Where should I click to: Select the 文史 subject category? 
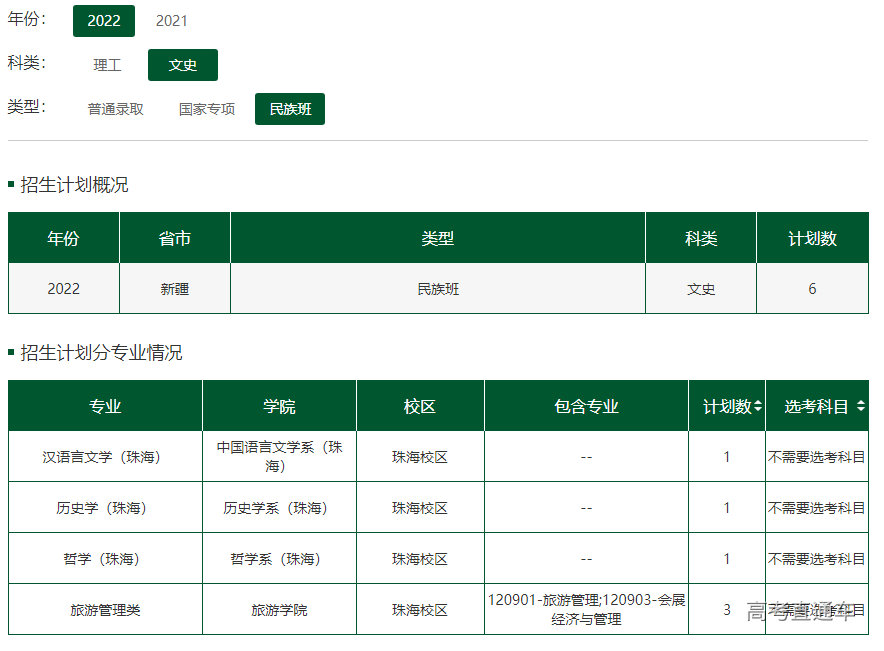tap(183, 65)
